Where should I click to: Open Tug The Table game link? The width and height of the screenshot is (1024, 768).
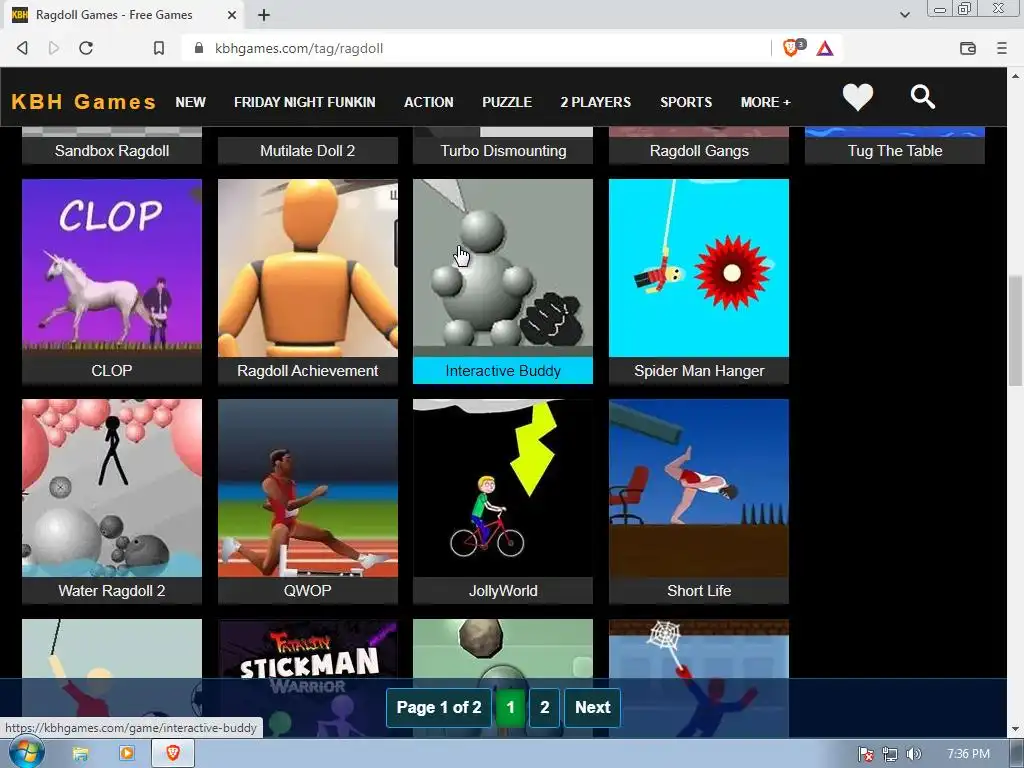pos(895,150)
